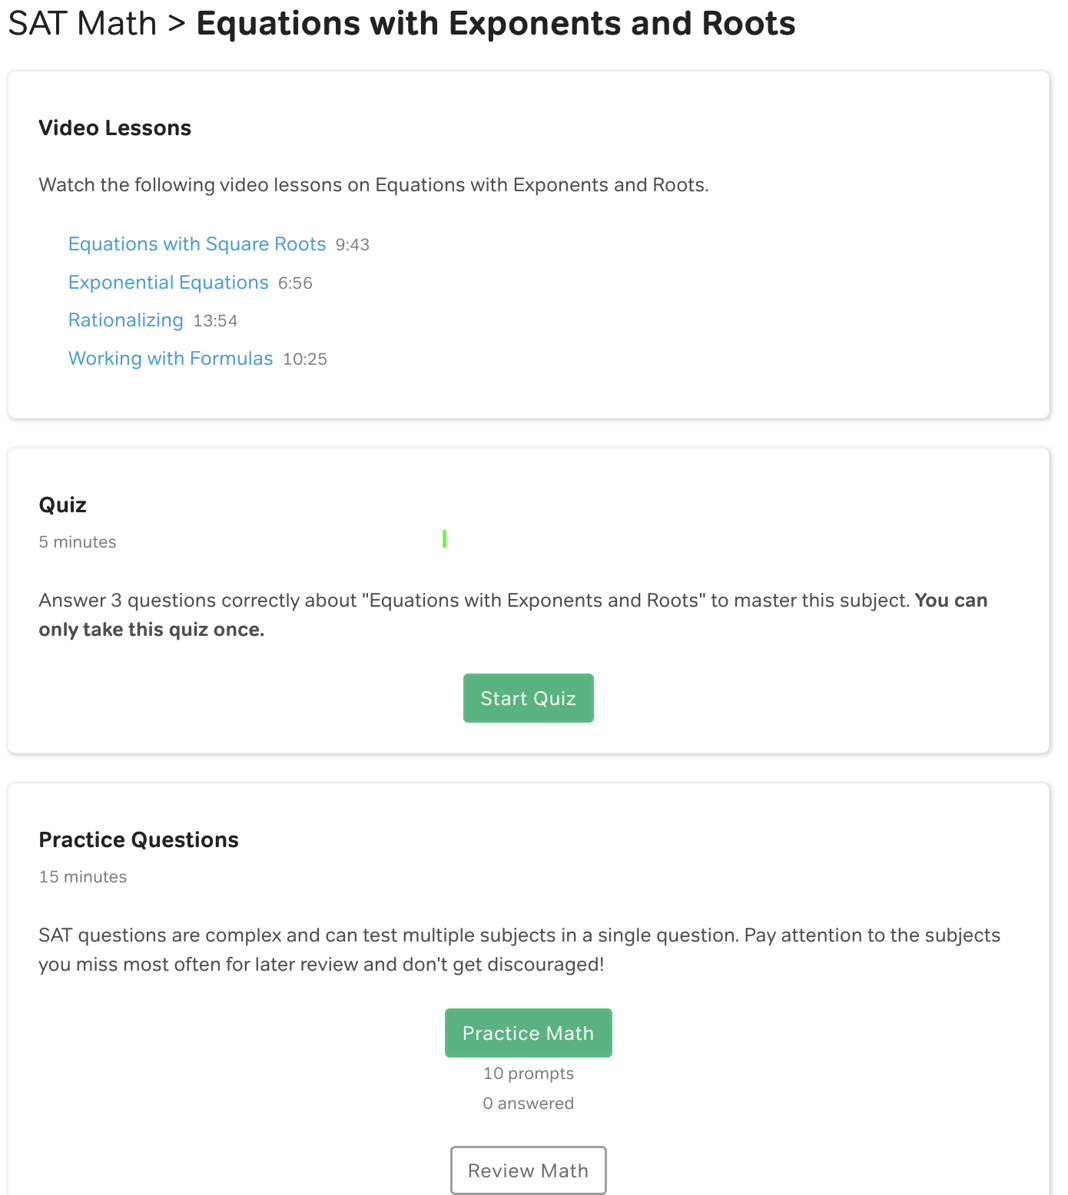
Task: Click the green quiz progress indicator
Action: click(x=444, y=539)
